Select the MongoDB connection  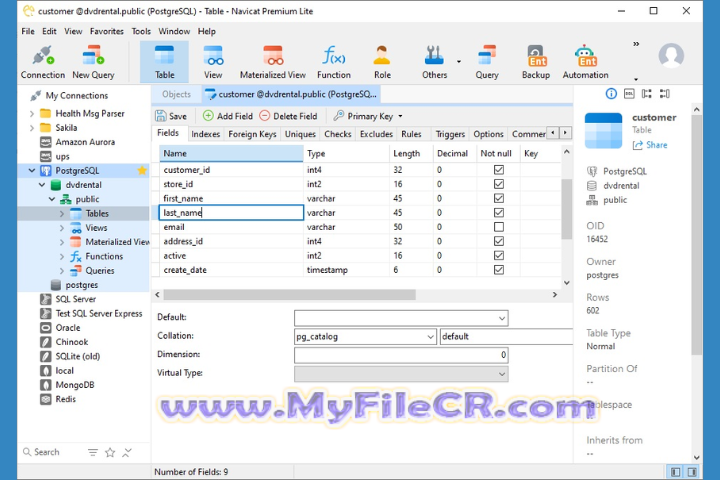pyautogui.click(x=74, y=385)
